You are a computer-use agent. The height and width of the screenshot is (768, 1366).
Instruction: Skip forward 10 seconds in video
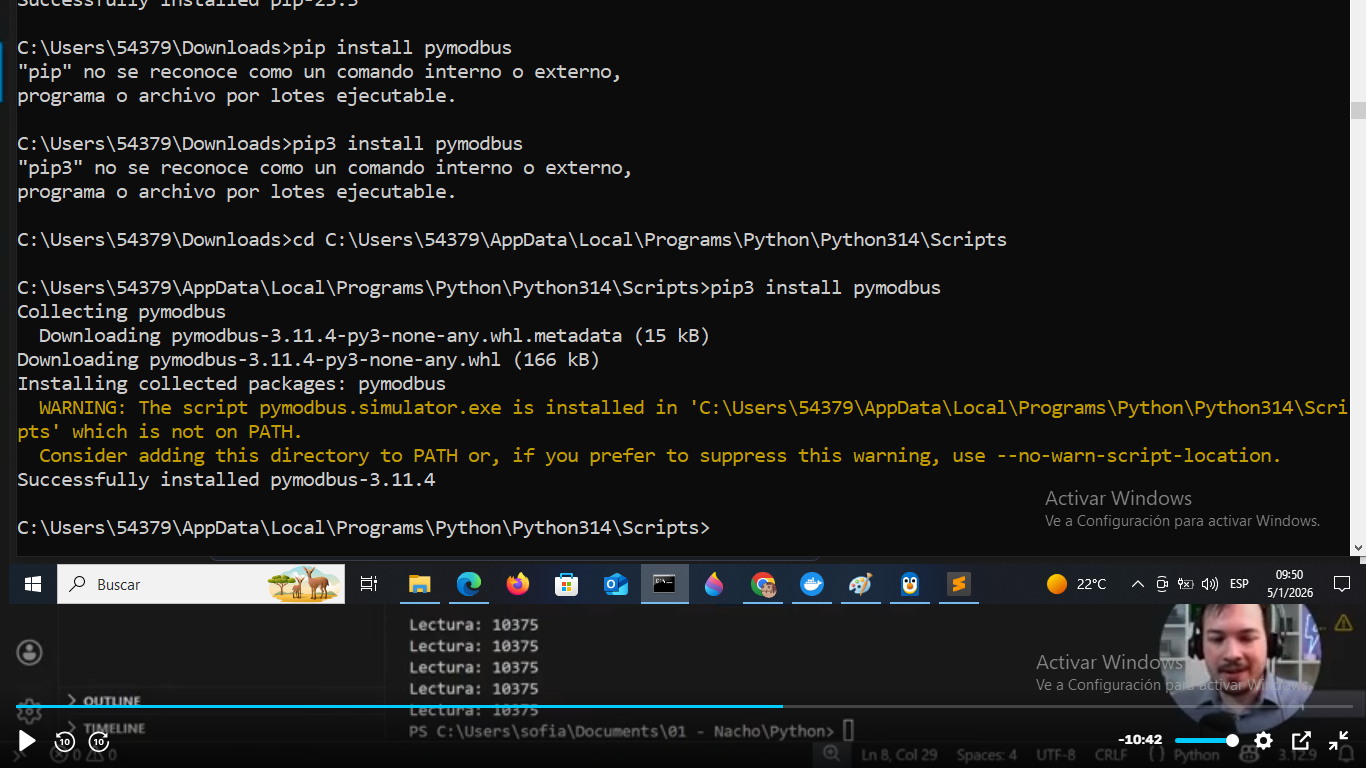[99, 741]
